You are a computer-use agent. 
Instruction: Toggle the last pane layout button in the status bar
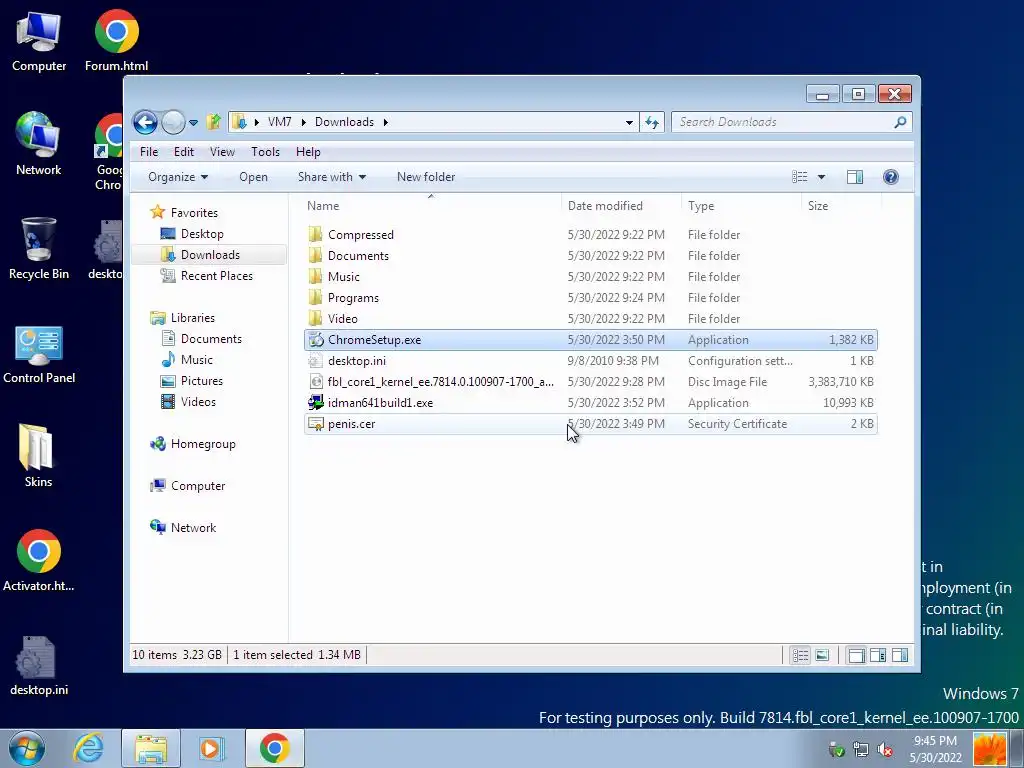point(900,655)
